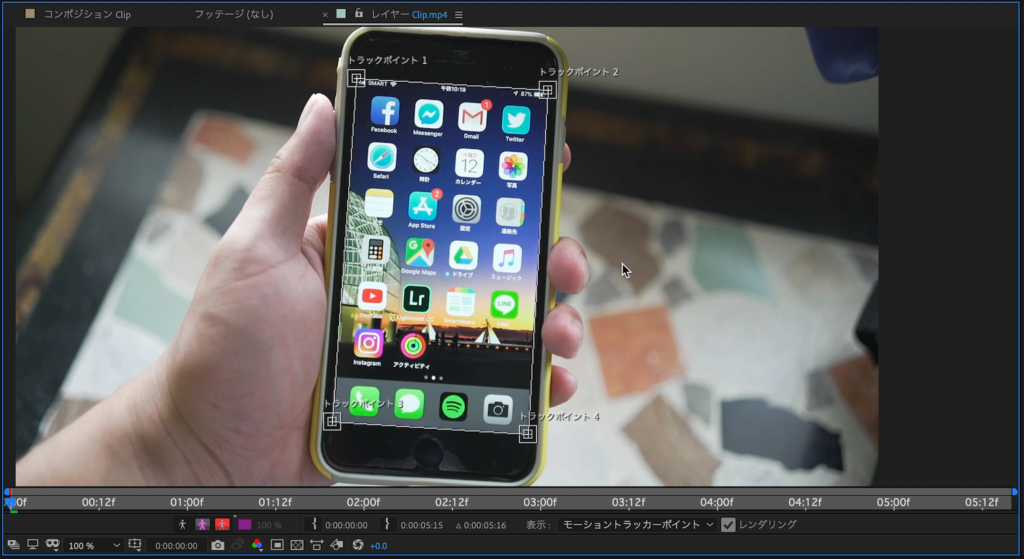Open the フッテージ (なし) tab

coord(234,14)
